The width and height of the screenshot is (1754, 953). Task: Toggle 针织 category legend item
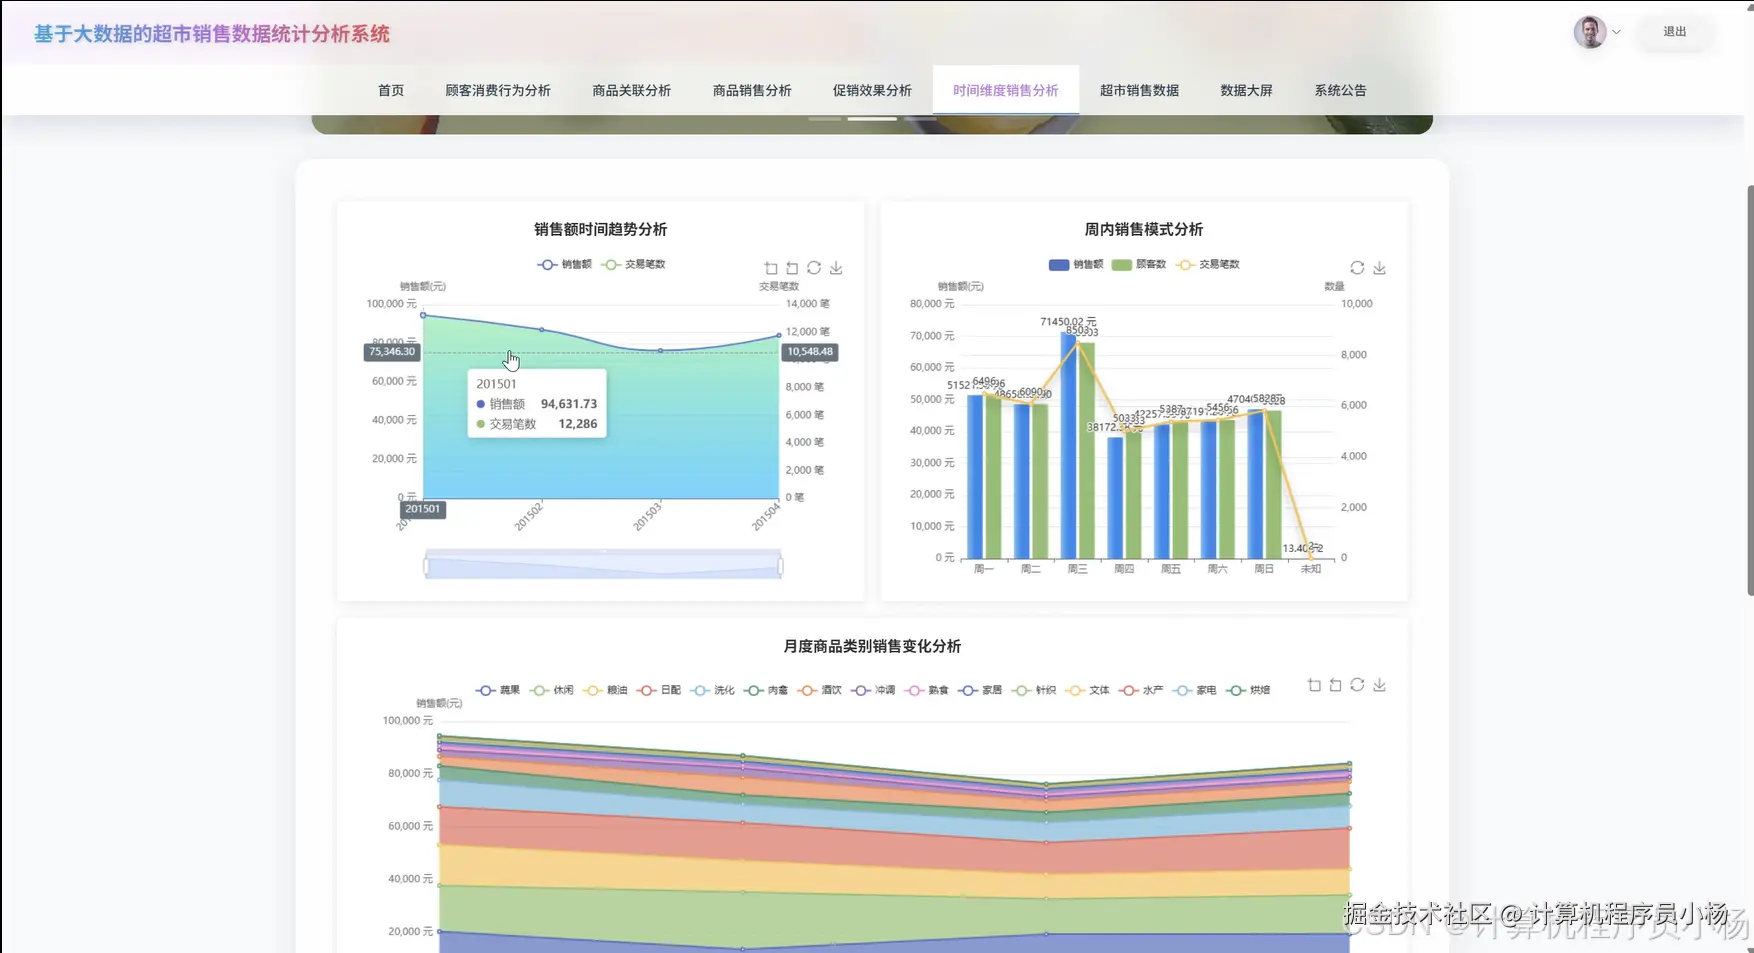1033,690
